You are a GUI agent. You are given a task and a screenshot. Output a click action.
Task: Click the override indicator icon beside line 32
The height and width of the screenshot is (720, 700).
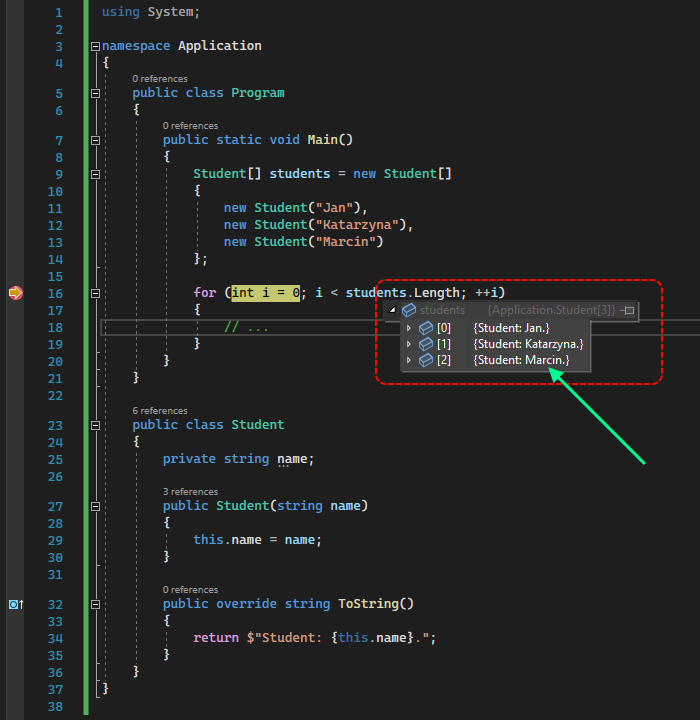[15, 604]
